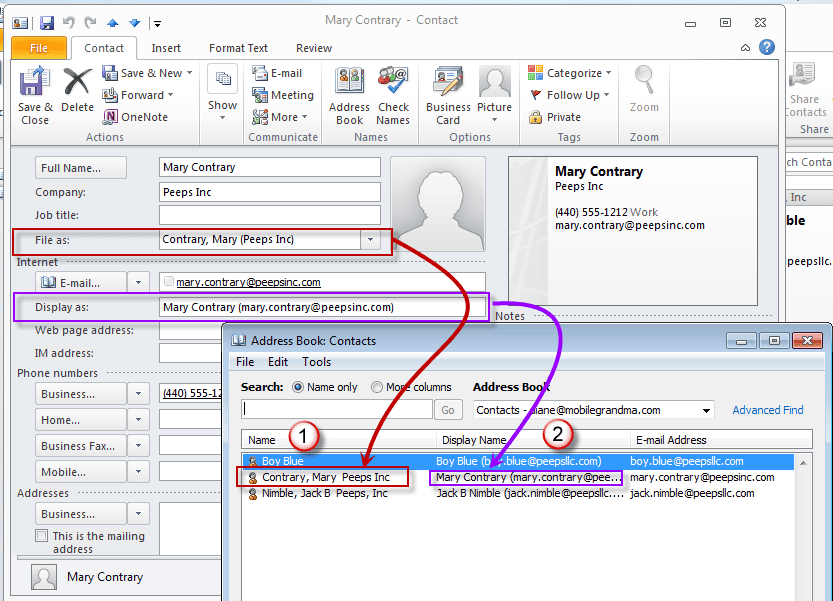Switch to the Review tab
Image resolution: width=833 pixels, height=601 pixels.
314,48
